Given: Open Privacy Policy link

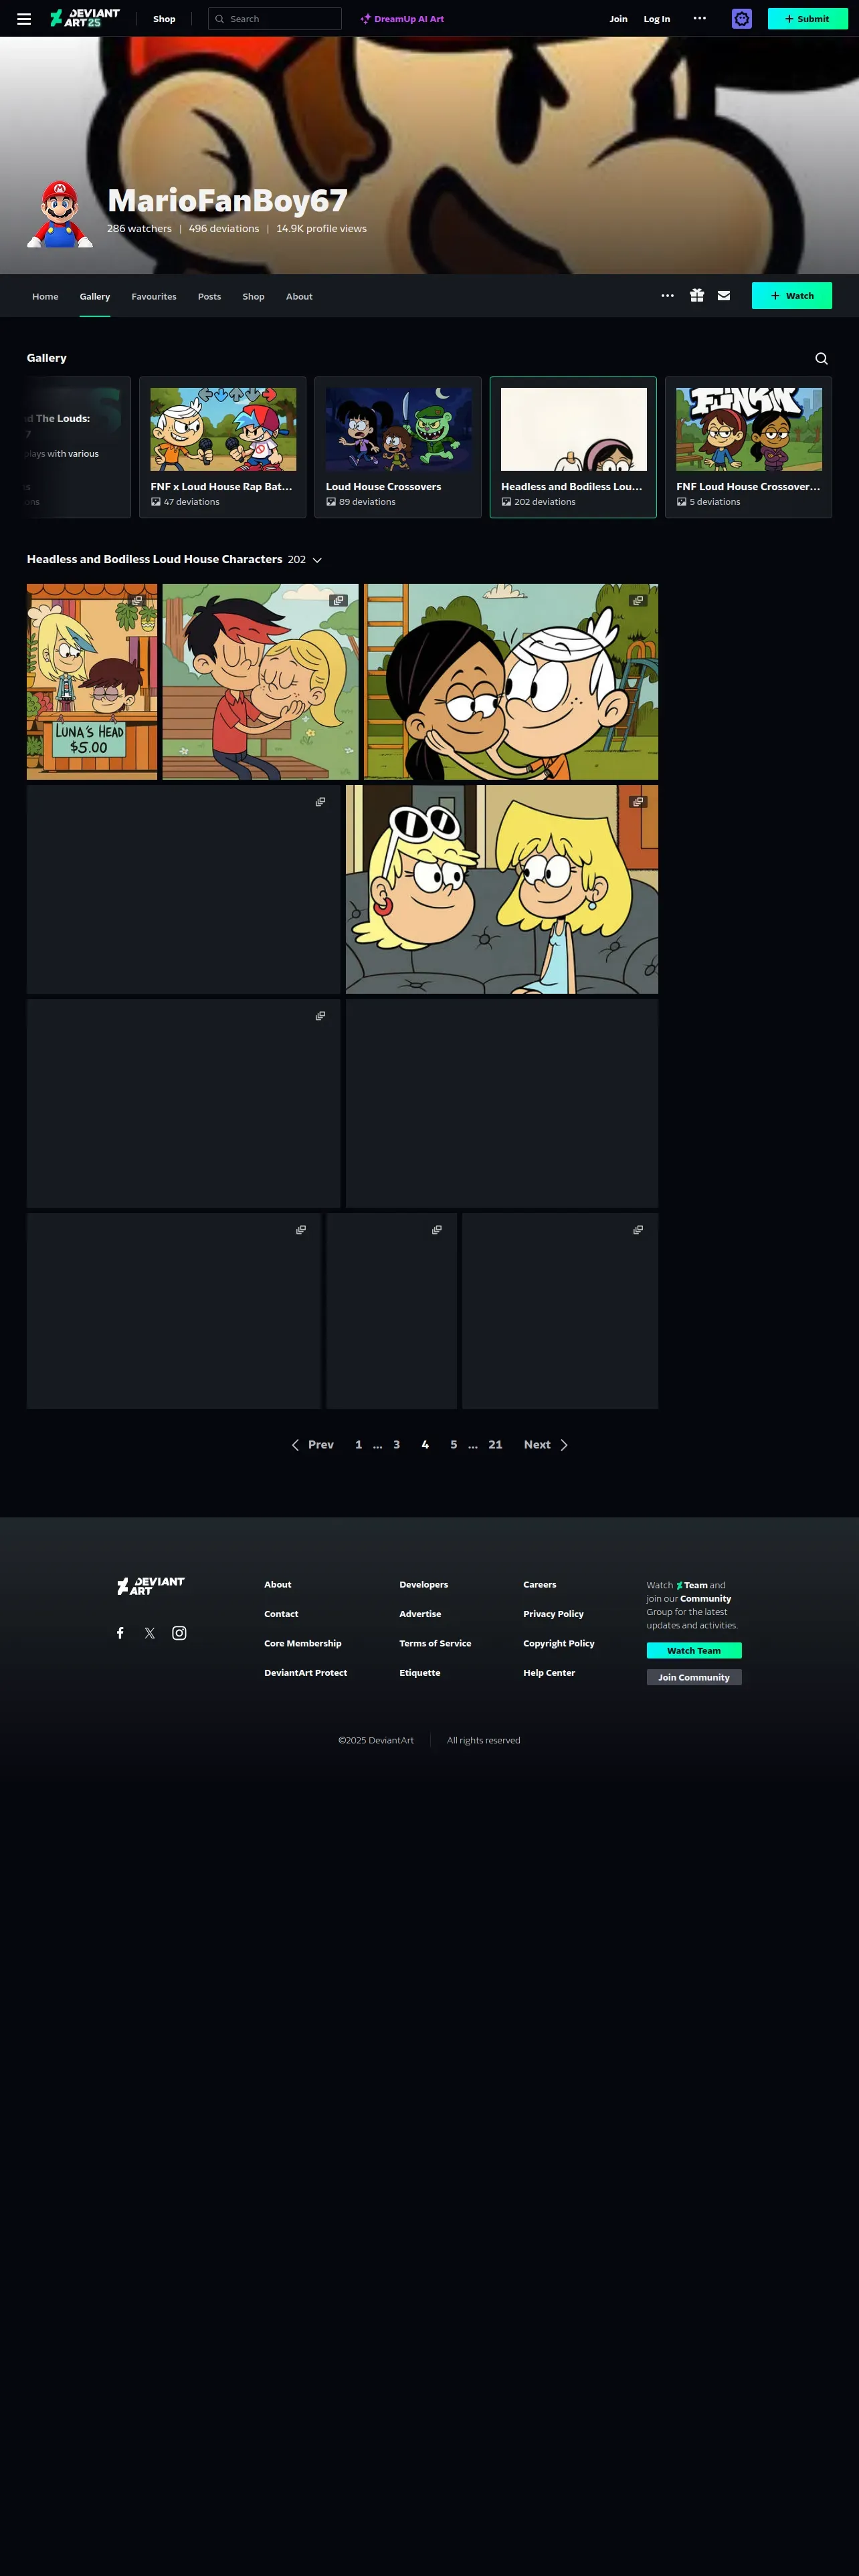Looking at the screenshot, I should point(553,1614).
